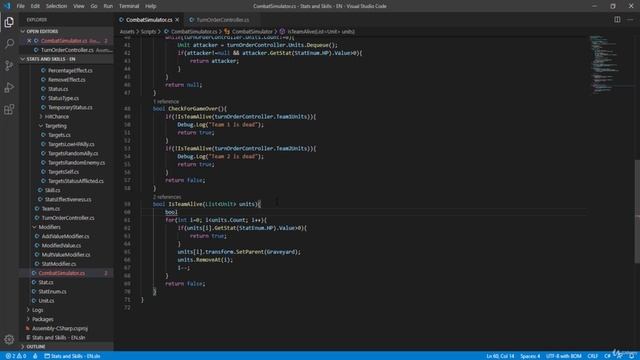Open the Extensions view
Screen dimensions: 640x360
click(9, 109)
